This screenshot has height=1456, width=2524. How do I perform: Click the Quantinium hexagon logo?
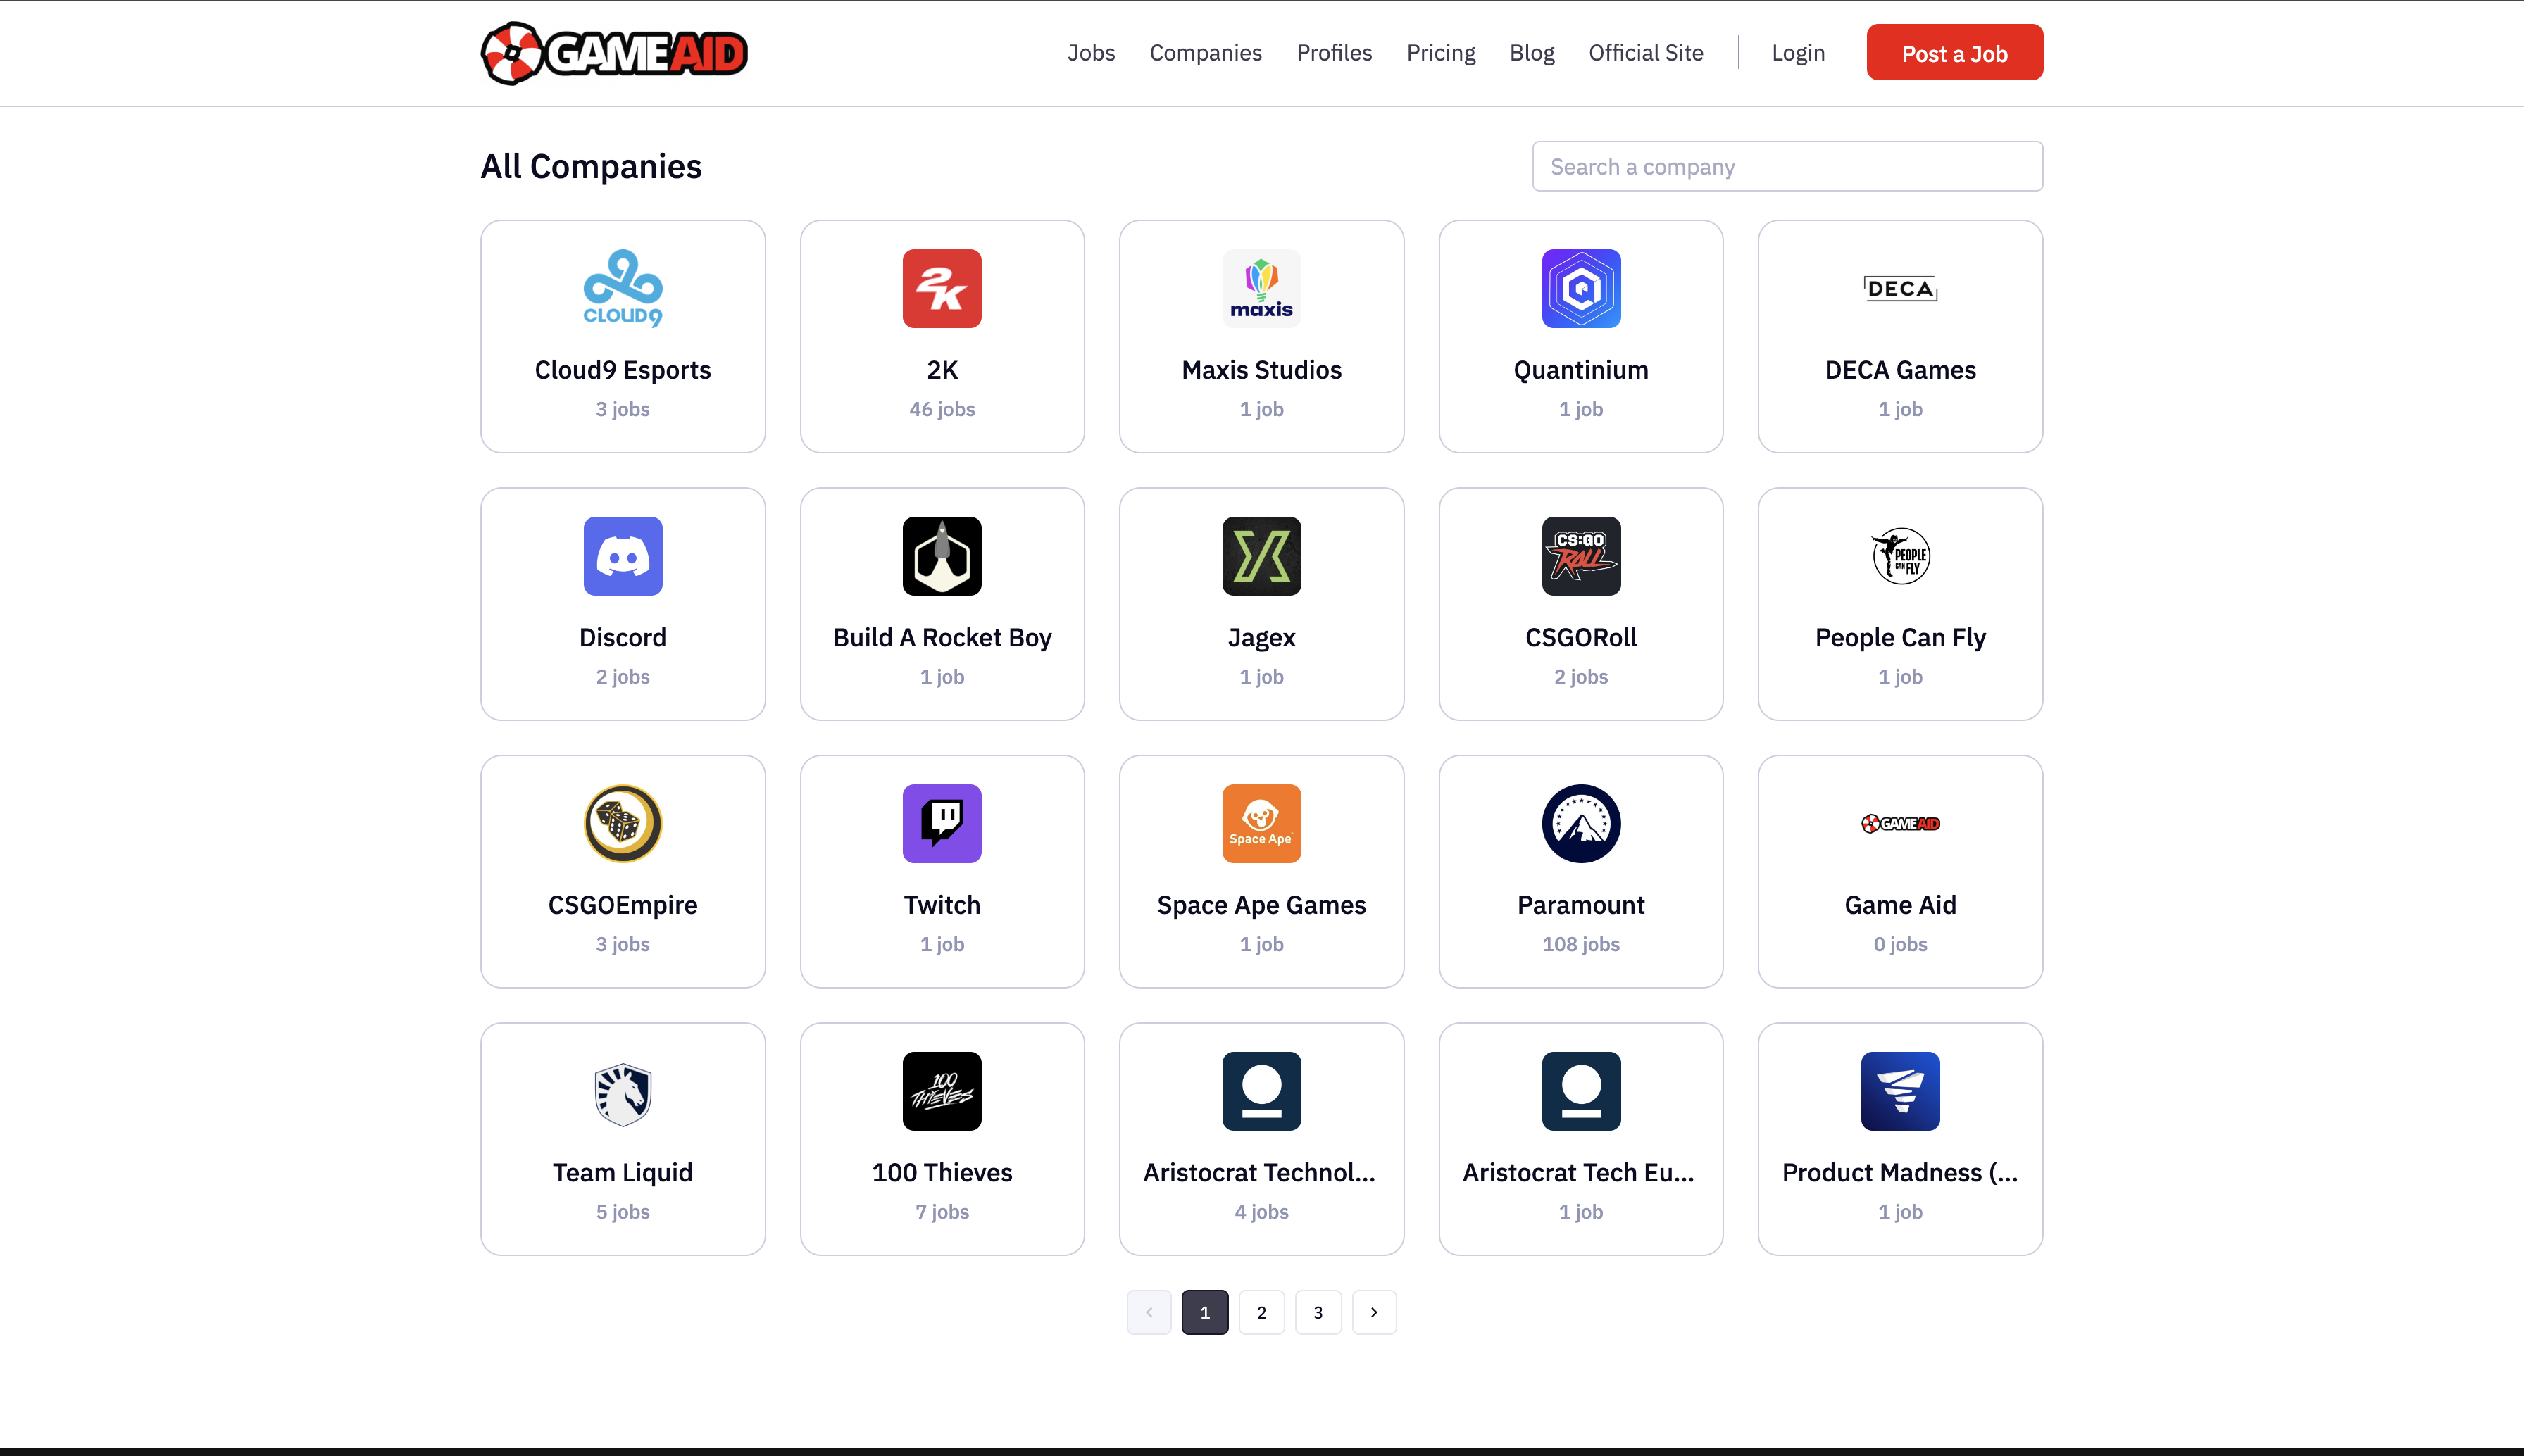pyautogui.click(x=1580, y=288)
